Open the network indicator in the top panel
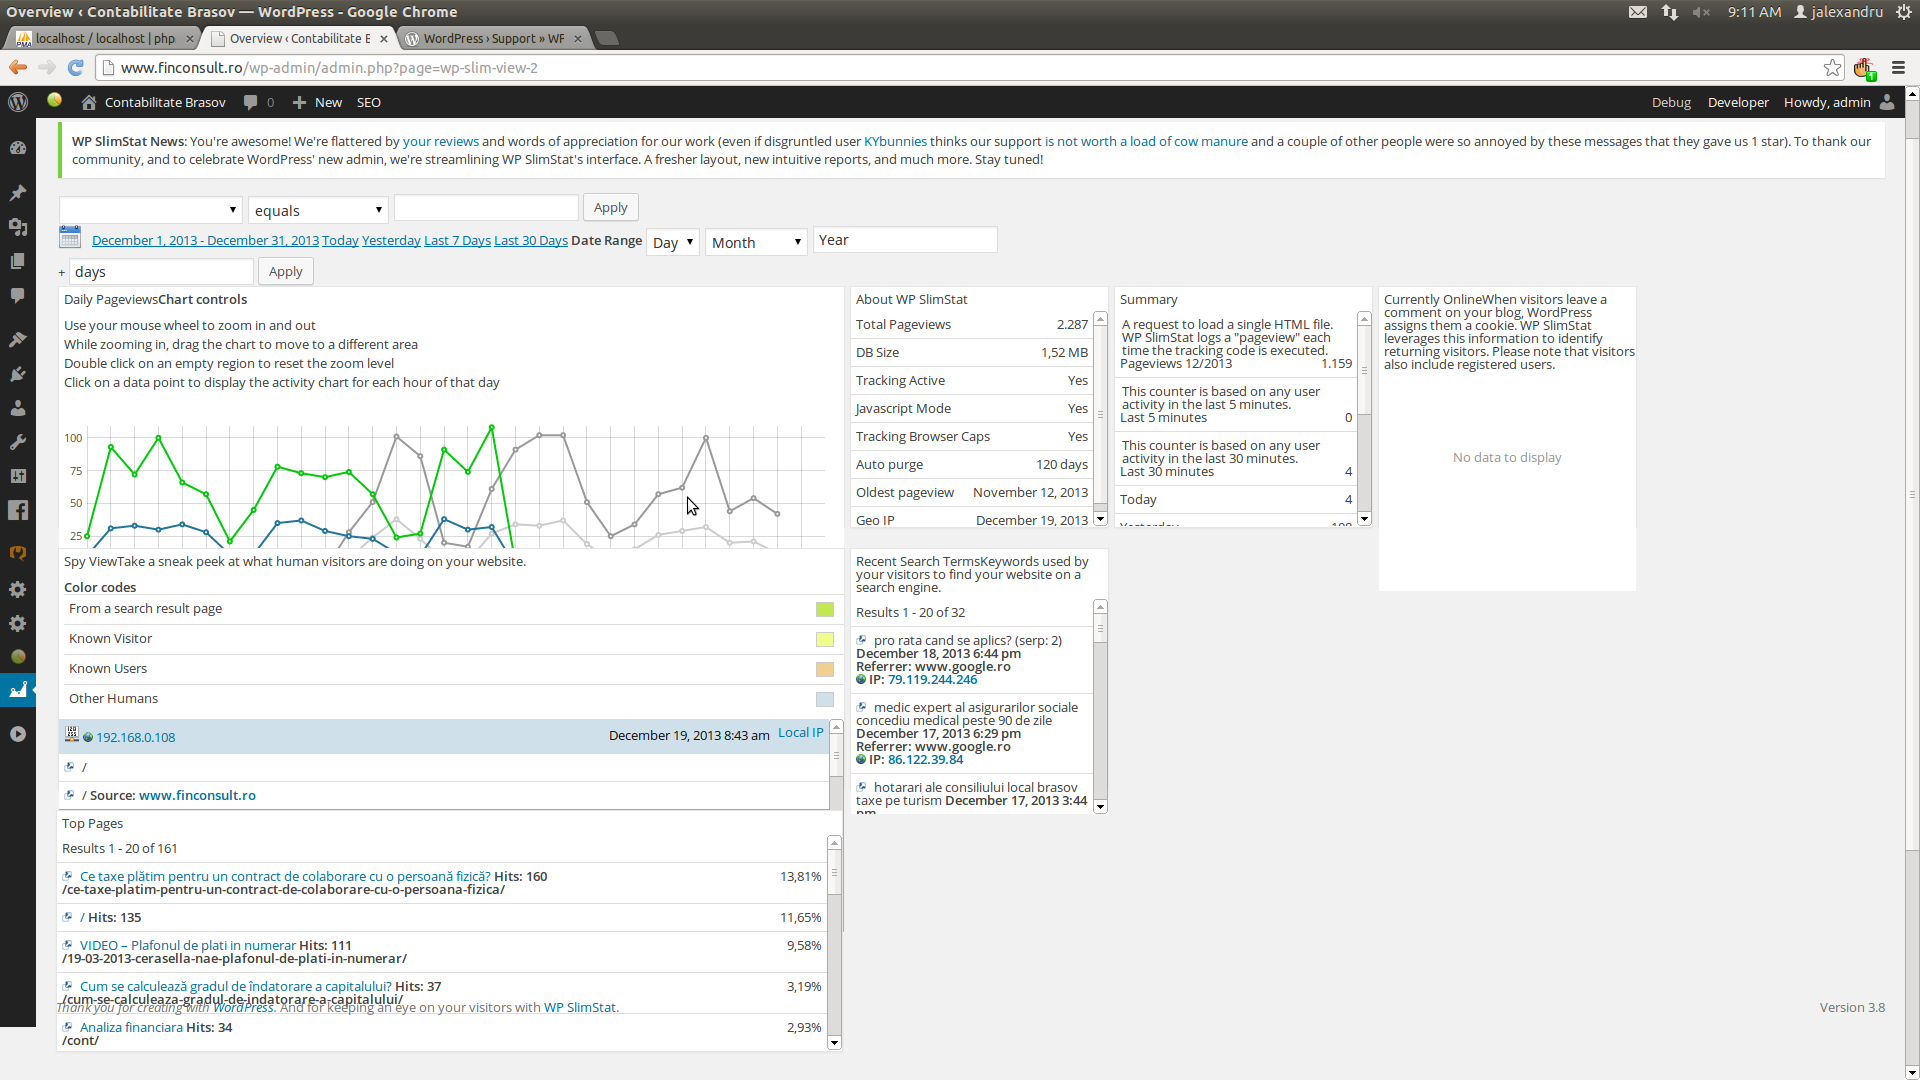The height and width of the screenshot is (1080, 1920). 1670,12
